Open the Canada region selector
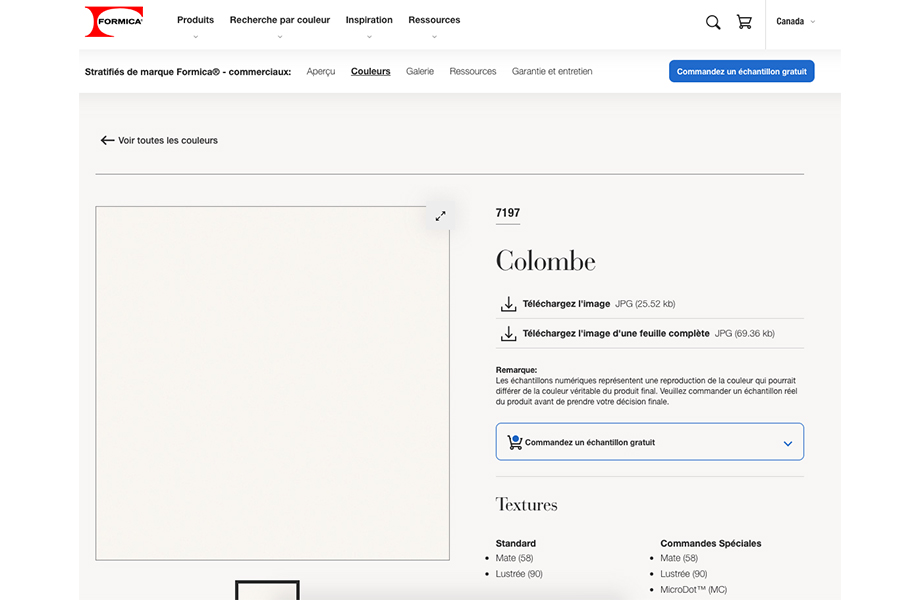The height and width of the screenshot is (600, 920). pyautogui.click(x=796, y=22)
